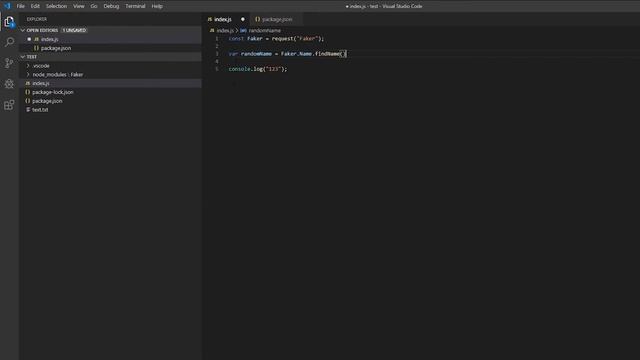Open the Edit menu
Image resolution: width=640 pixels, height=360 pixels.
[x=35, y=6]
